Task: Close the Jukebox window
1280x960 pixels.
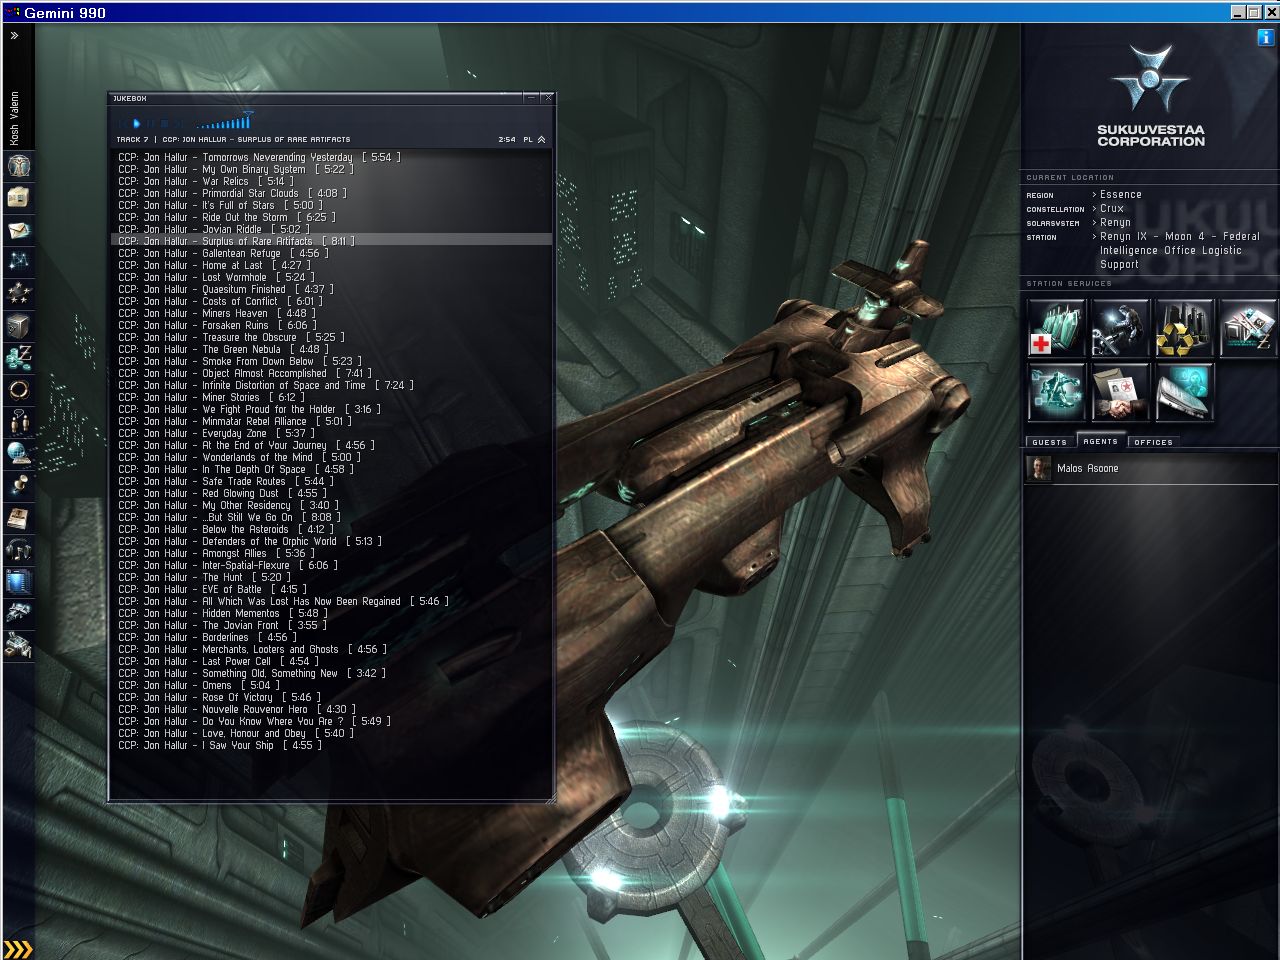Action: tap(547, 98)
